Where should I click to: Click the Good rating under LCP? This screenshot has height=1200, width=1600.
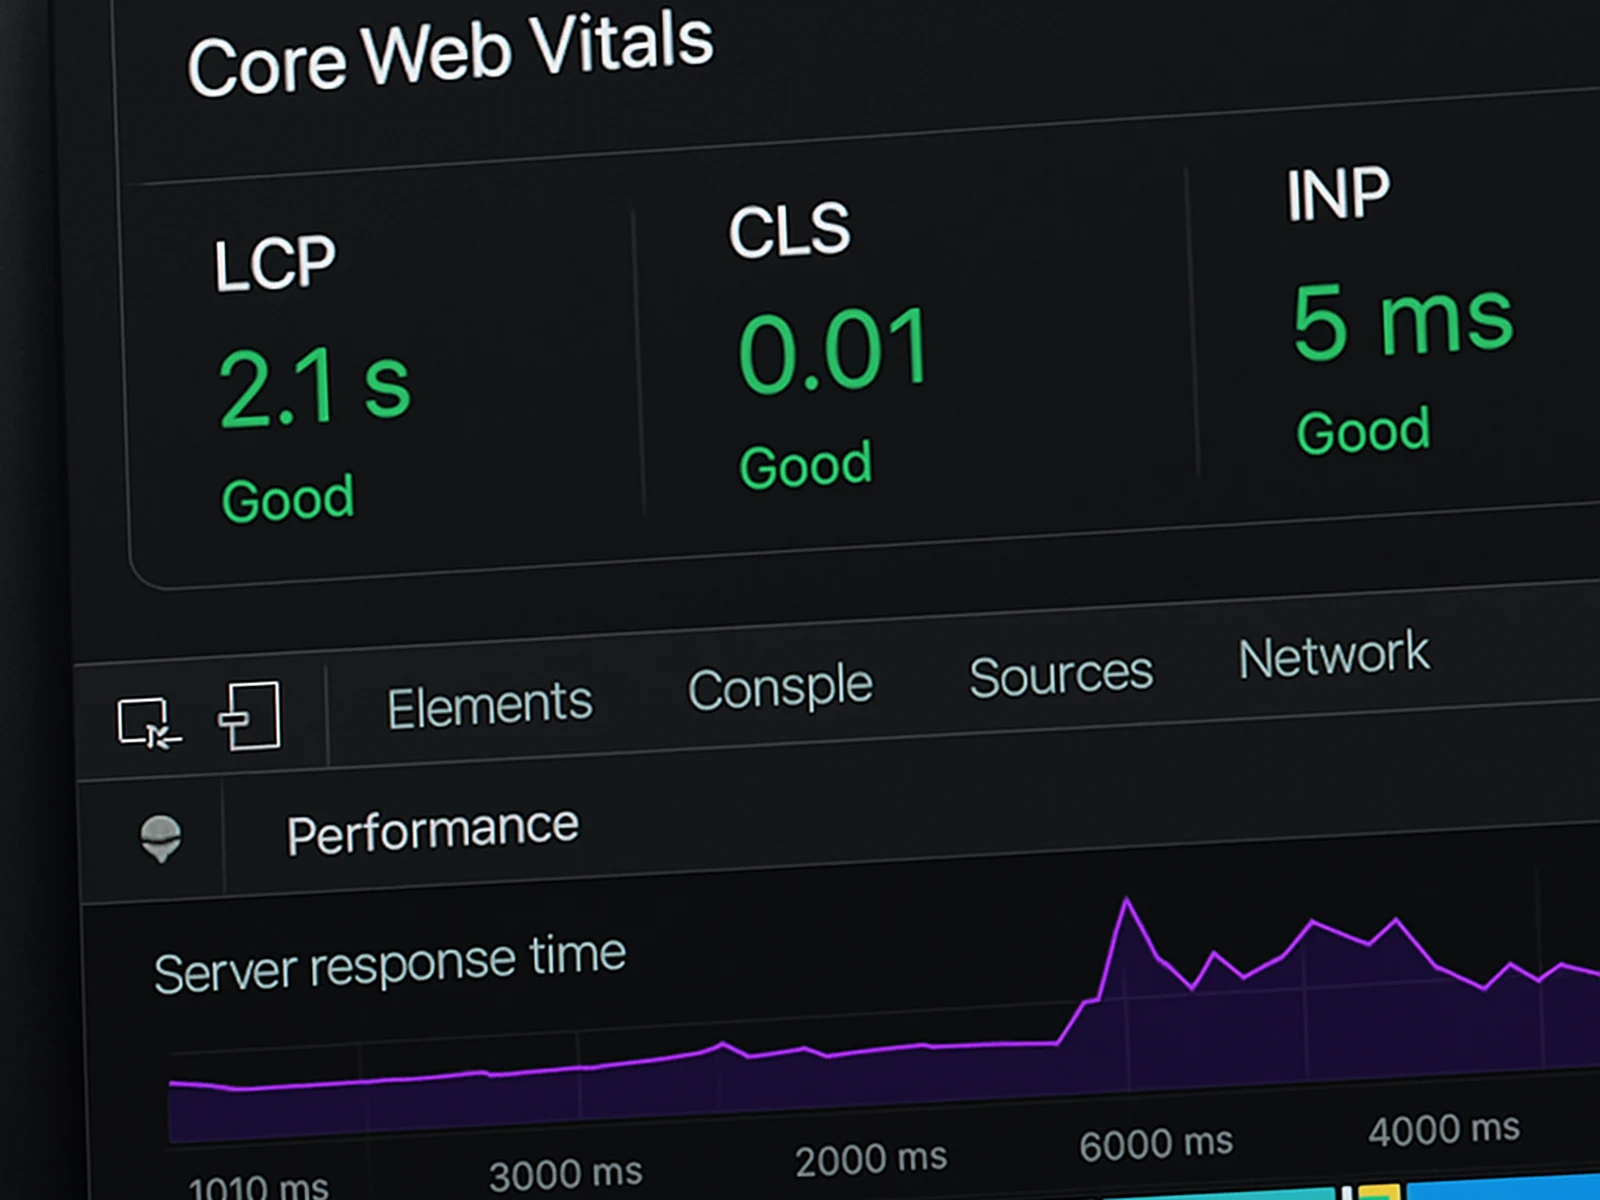(288, 498)
